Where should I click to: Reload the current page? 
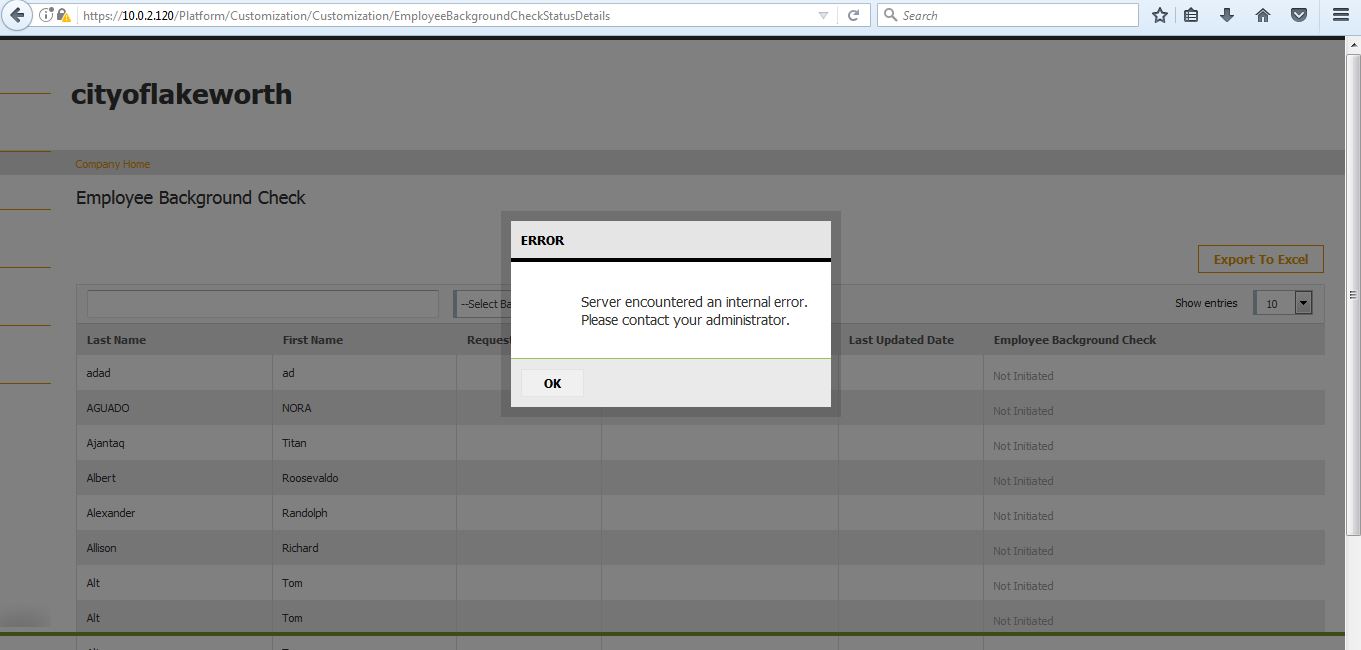coord(853,15)
